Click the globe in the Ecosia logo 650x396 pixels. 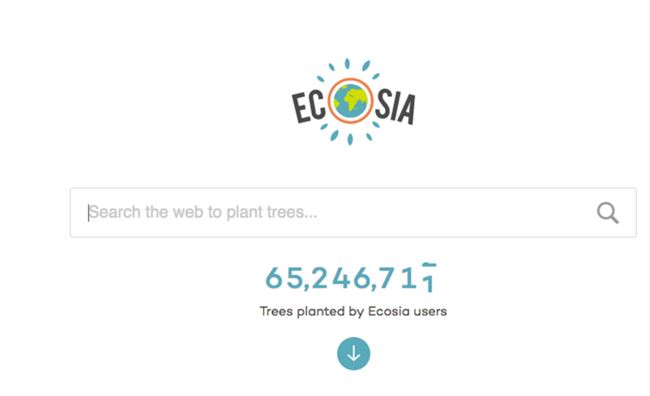coord(351,101)
